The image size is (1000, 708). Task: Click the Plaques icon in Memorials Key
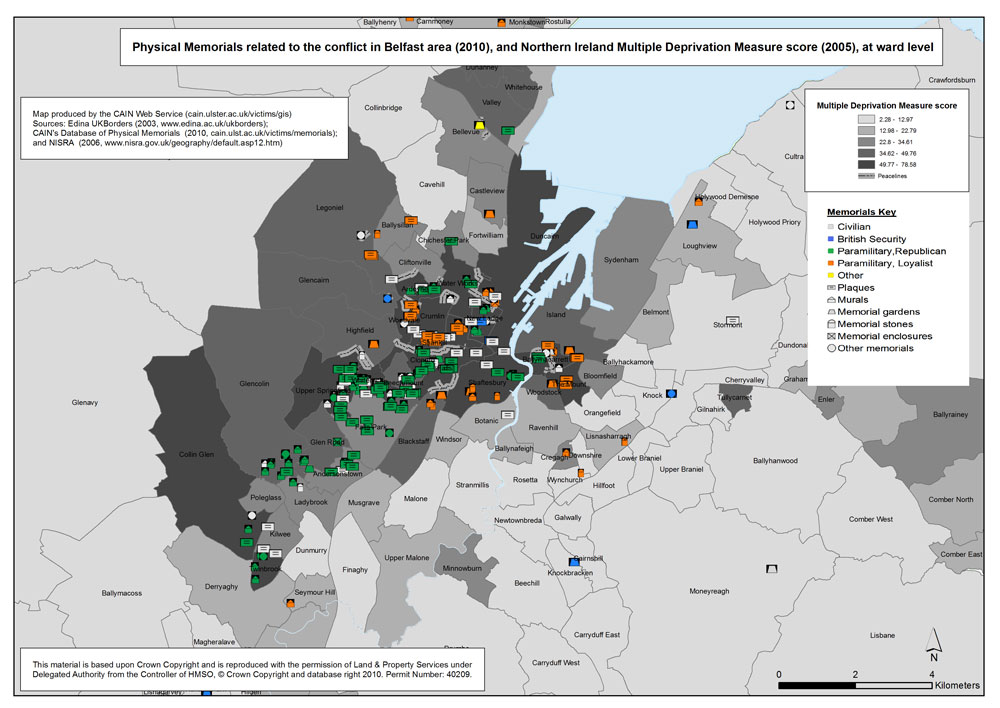tap(830, 288)
